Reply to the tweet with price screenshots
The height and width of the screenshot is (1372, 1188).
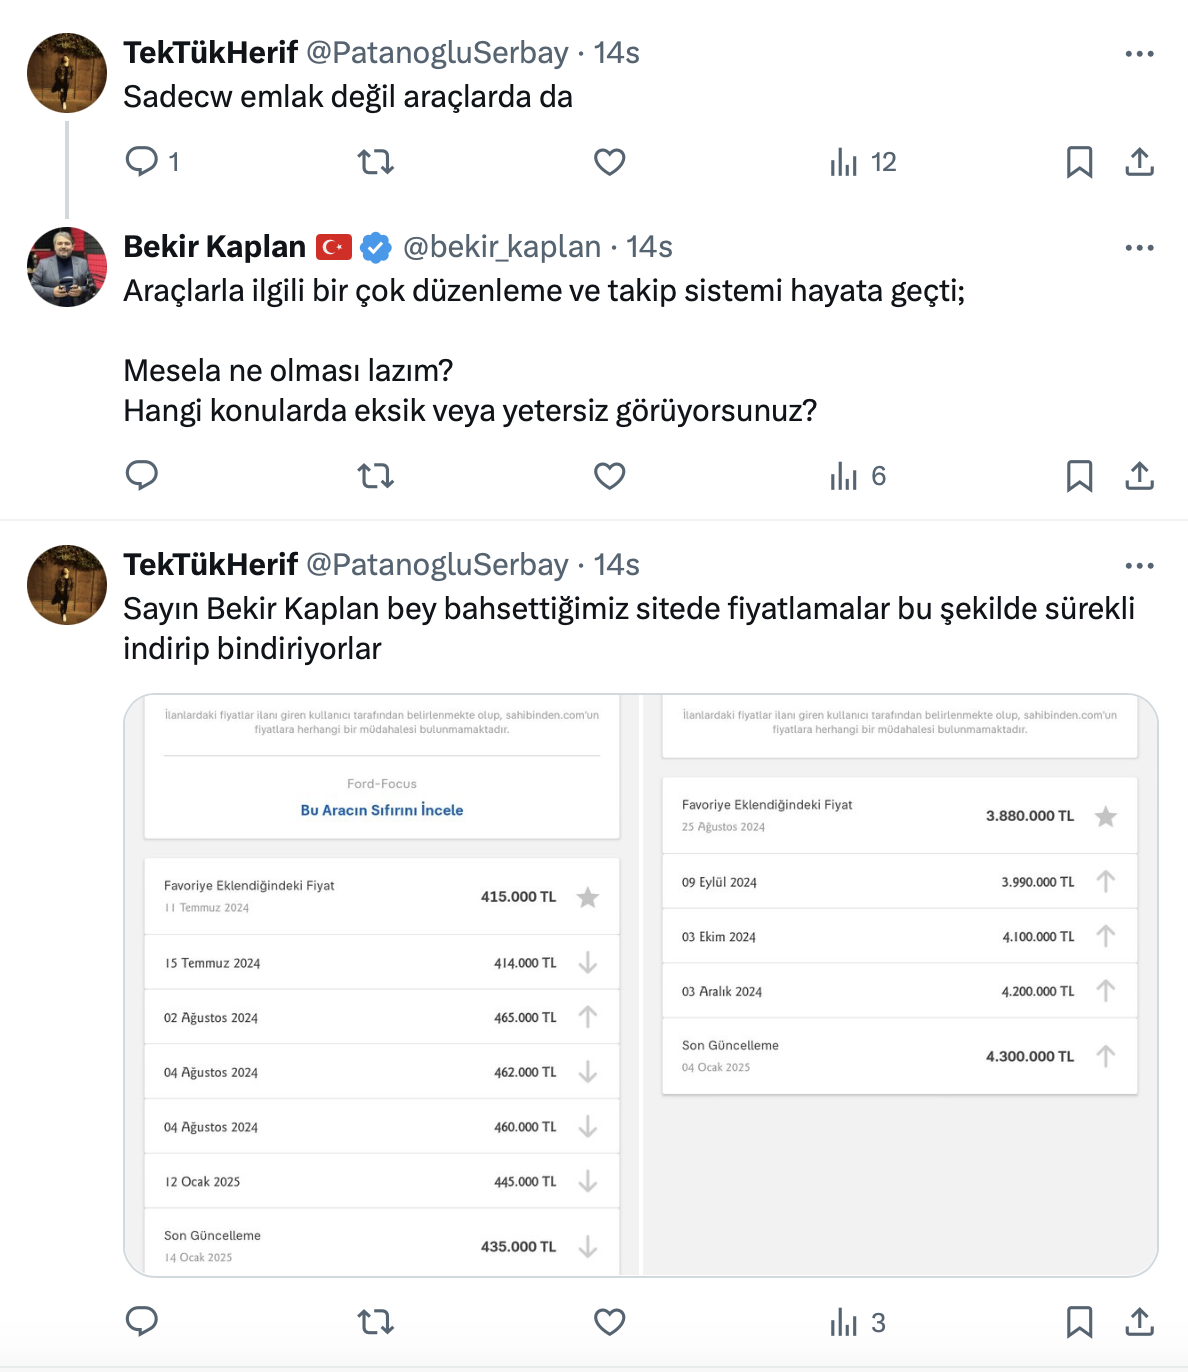(x=142, y=1322)
